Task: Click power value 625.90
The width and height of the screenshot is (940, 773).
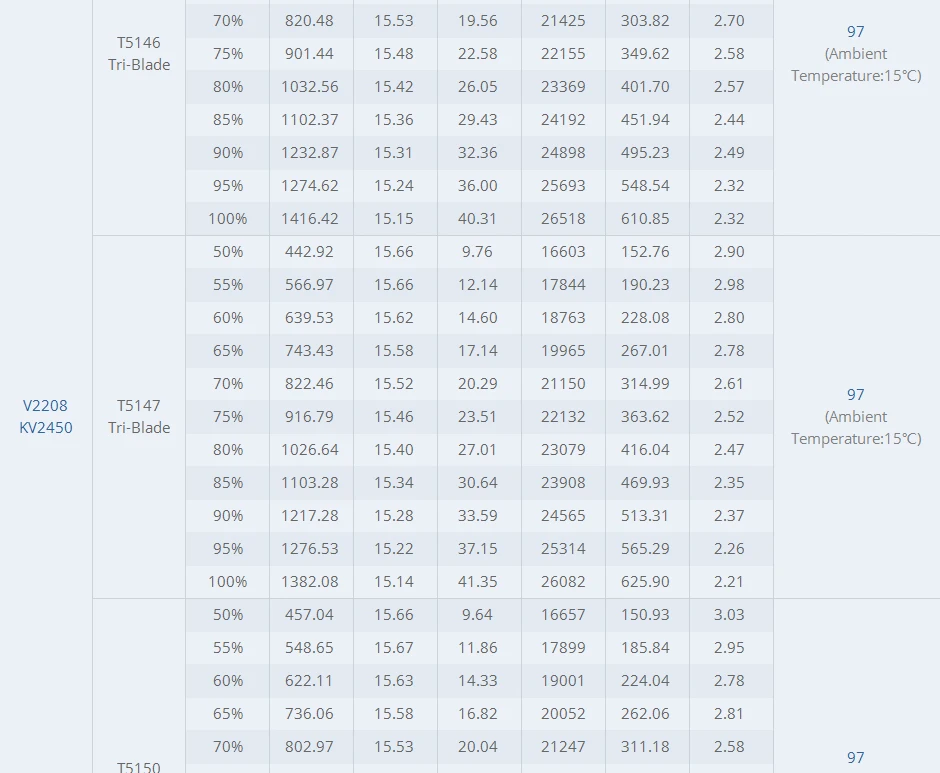Action: 645,581
